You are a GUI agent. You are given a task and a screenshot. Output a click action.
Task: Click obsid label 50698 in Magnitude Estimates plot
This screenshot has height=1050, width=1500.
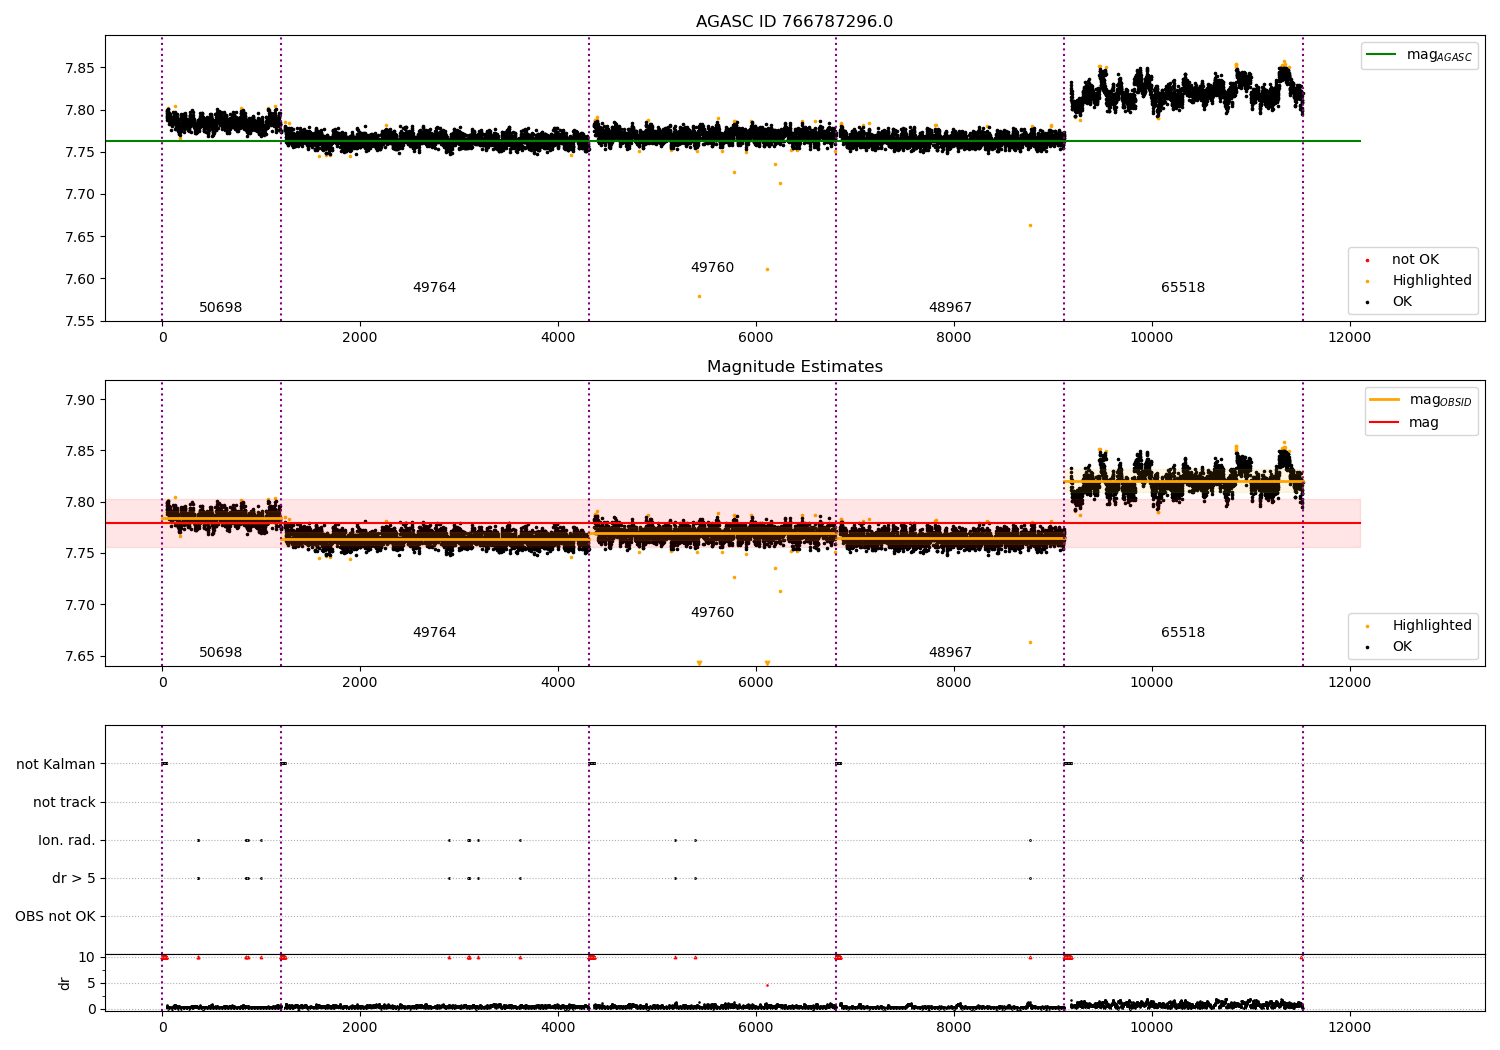220,652
